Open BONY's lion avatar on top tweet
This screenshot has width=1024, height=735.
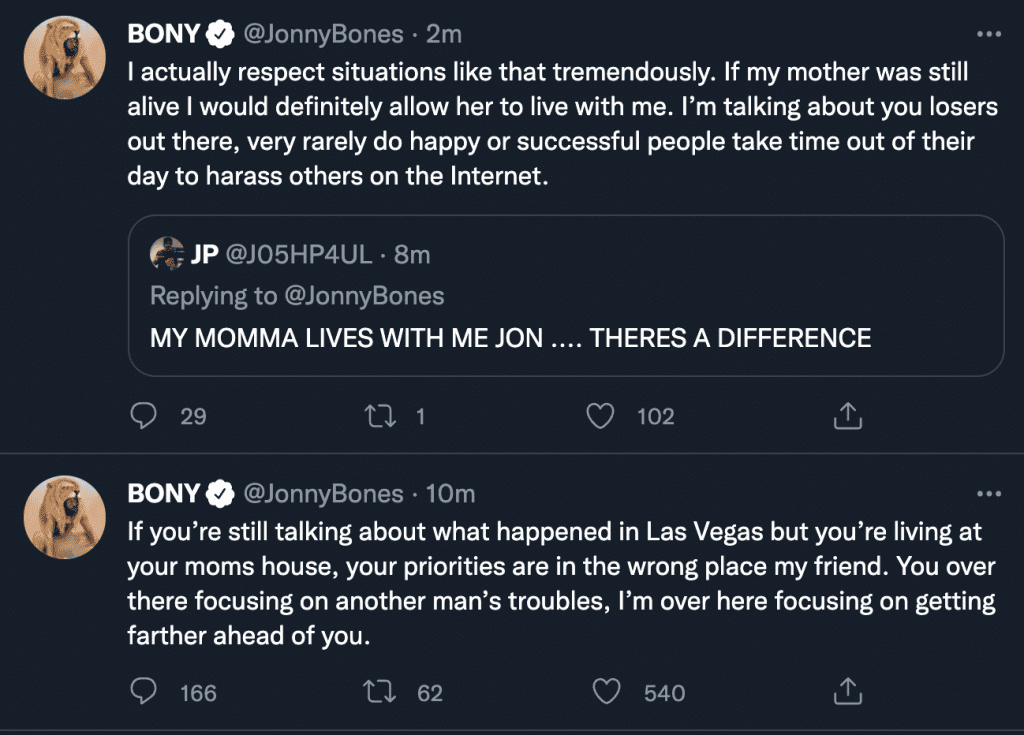point(64,57)
